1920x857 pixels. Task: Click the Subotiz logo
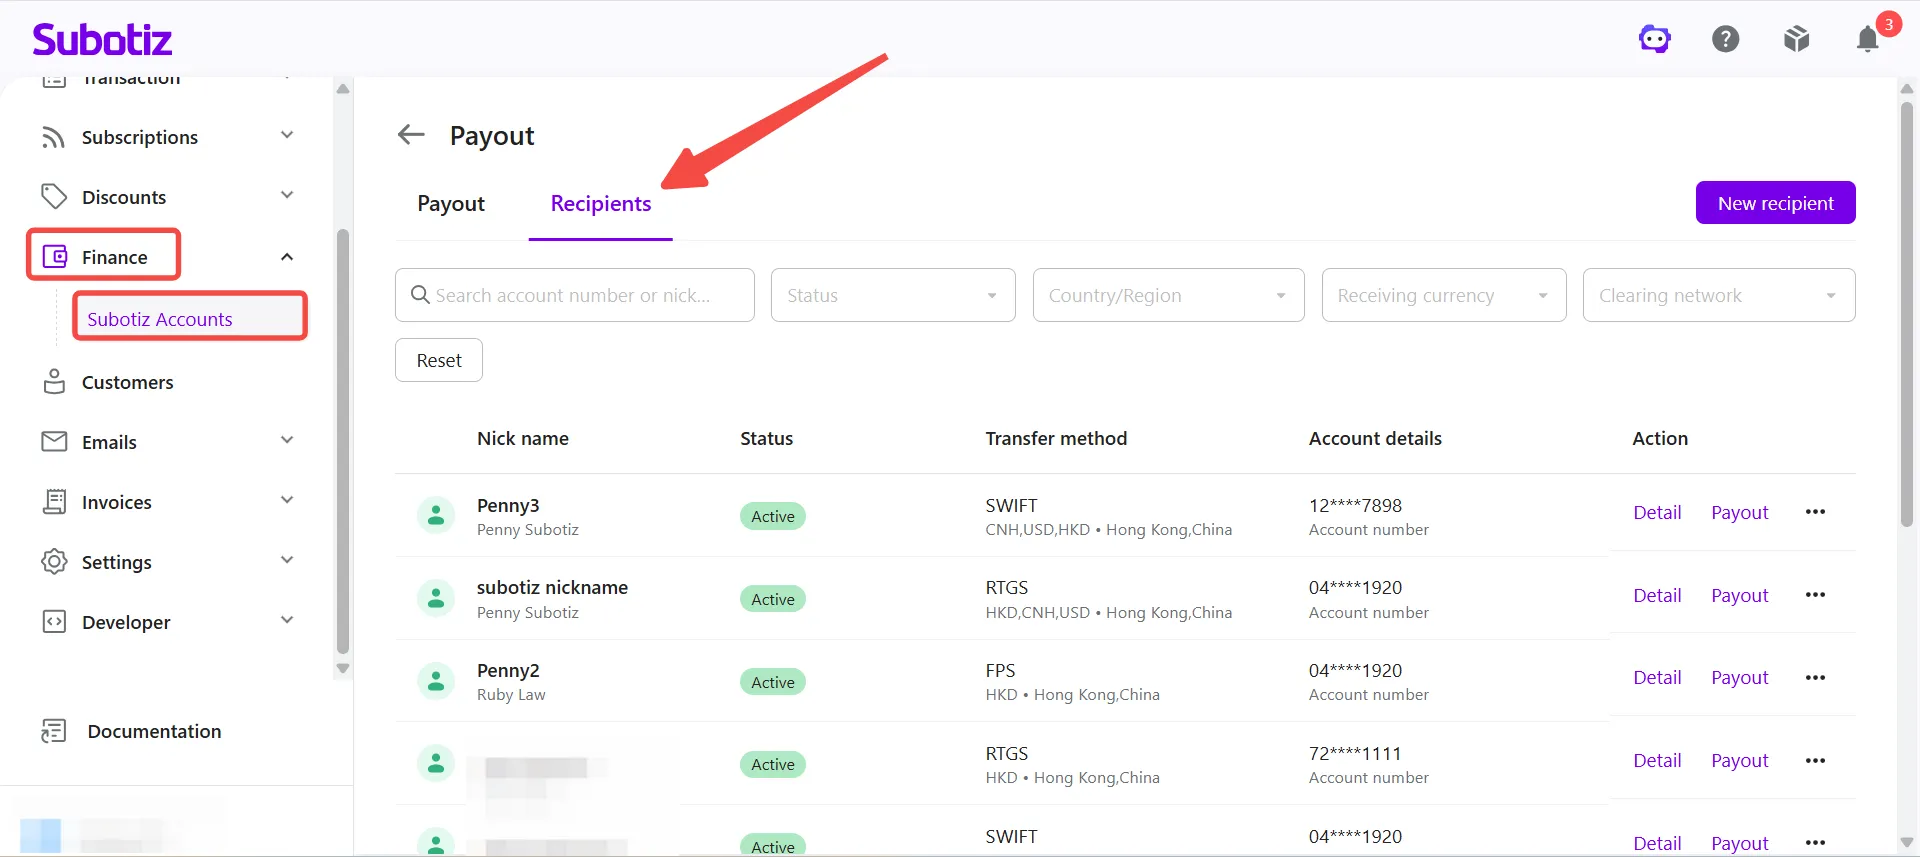click(102, 39)
